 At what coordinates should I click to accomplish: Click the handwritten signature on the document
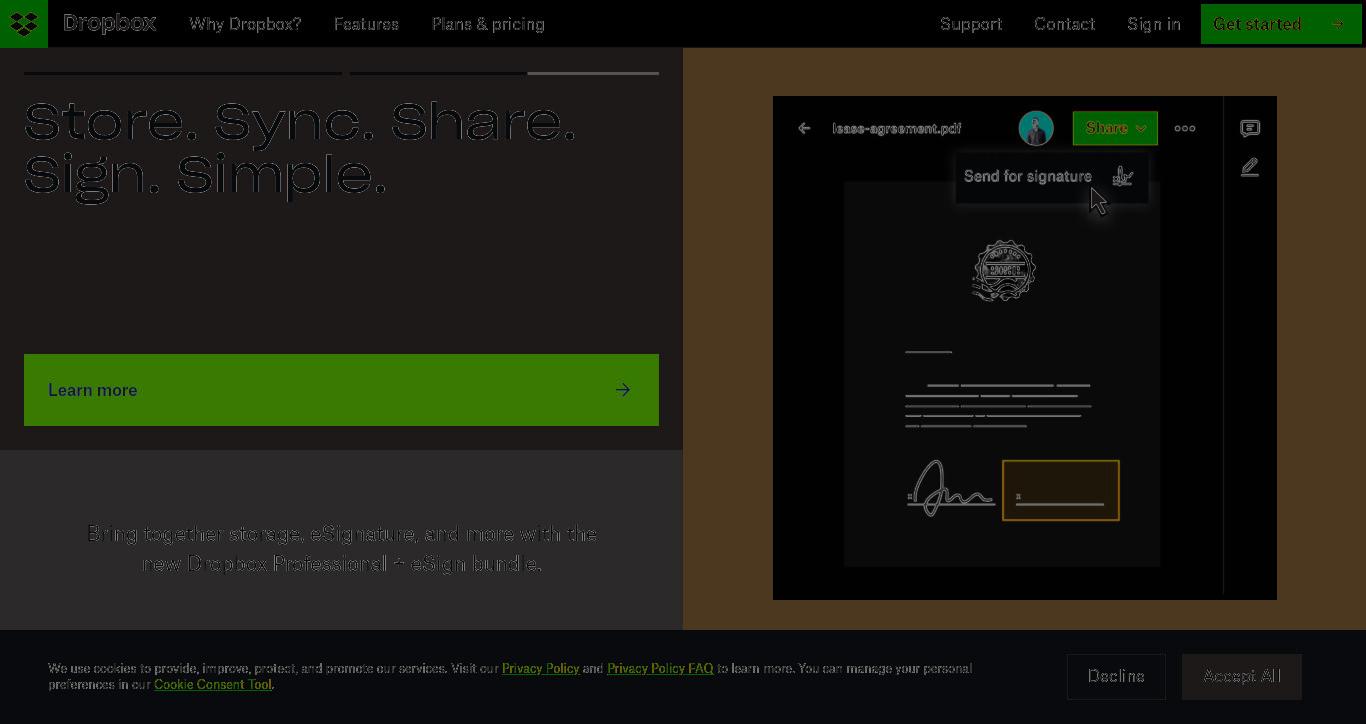click(951, 488)
